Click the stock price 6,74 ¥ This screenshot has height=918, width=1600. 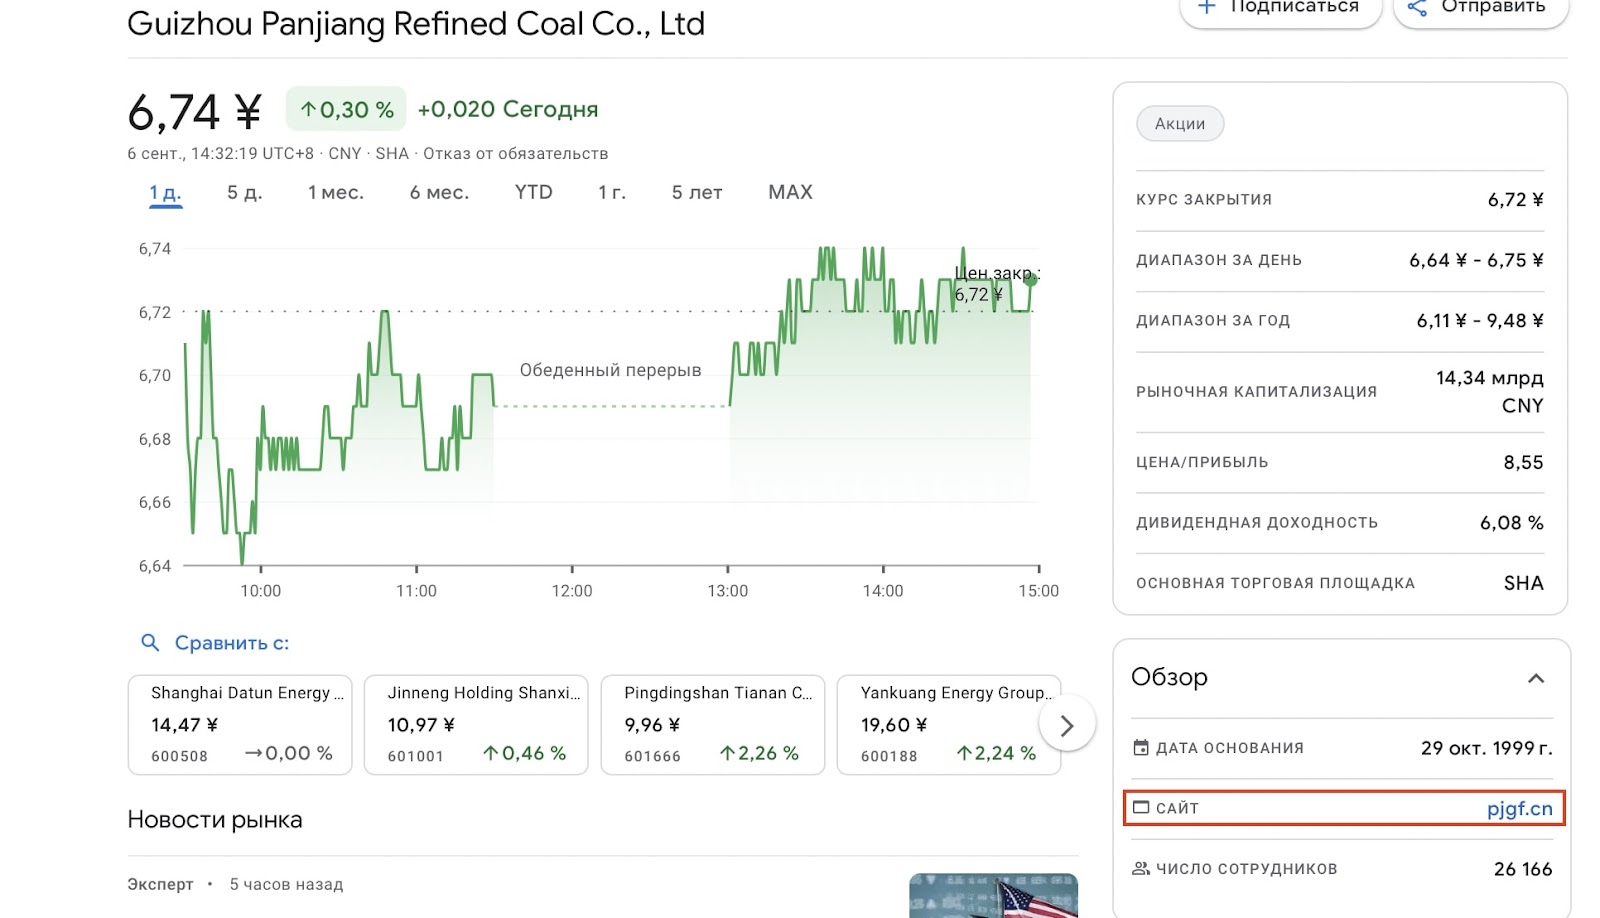point(195,112)
